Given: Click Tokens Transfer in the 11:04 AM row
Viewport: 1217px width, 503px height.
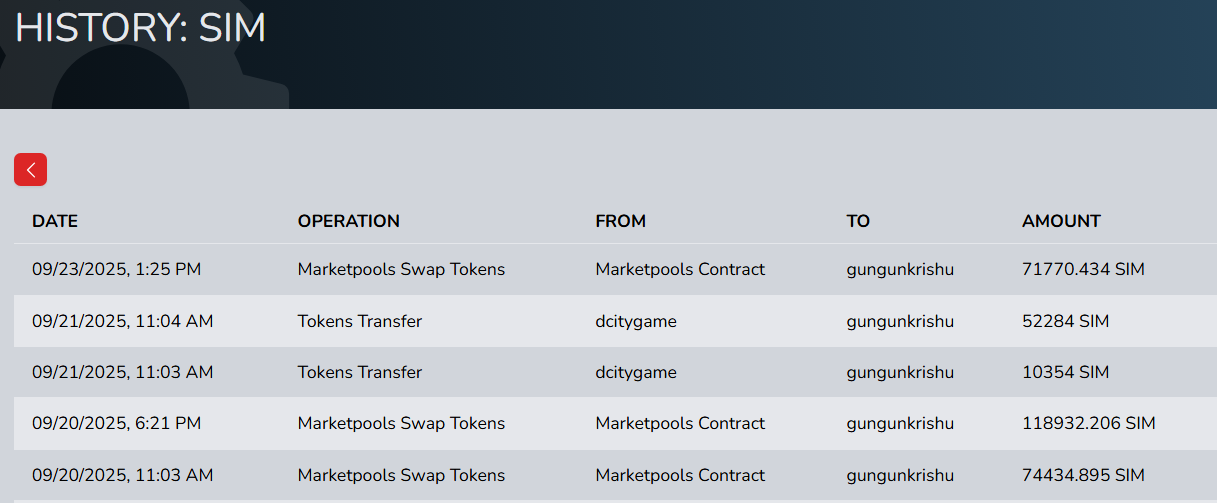Looking at the screenshot, I should (360, 321).
